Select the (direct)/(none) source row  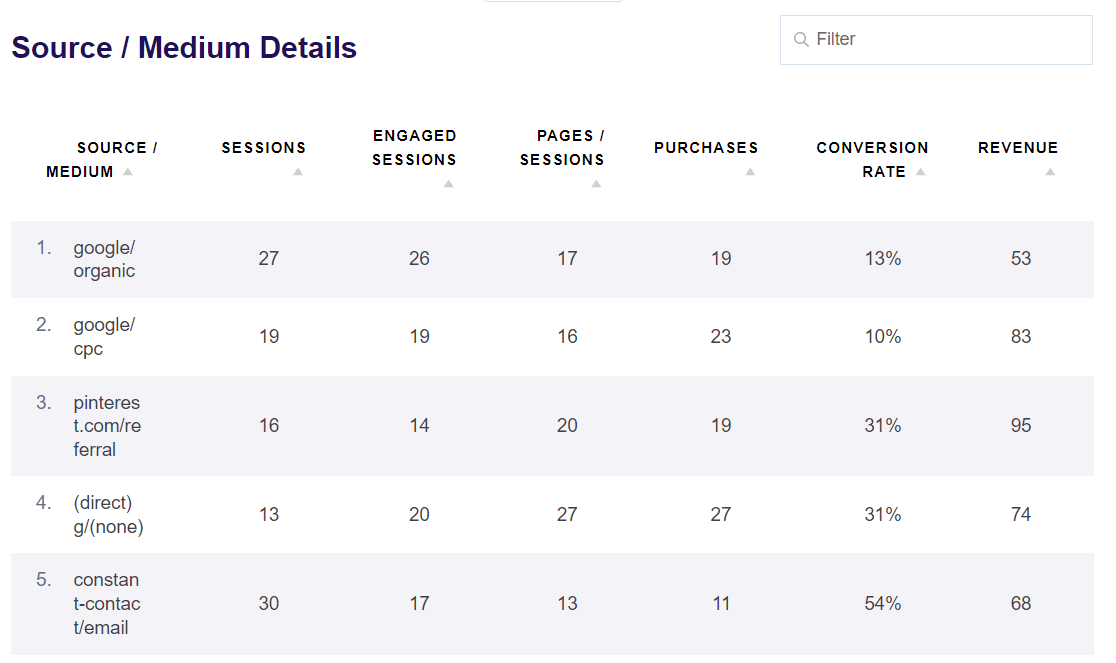[x=108, y=515]
